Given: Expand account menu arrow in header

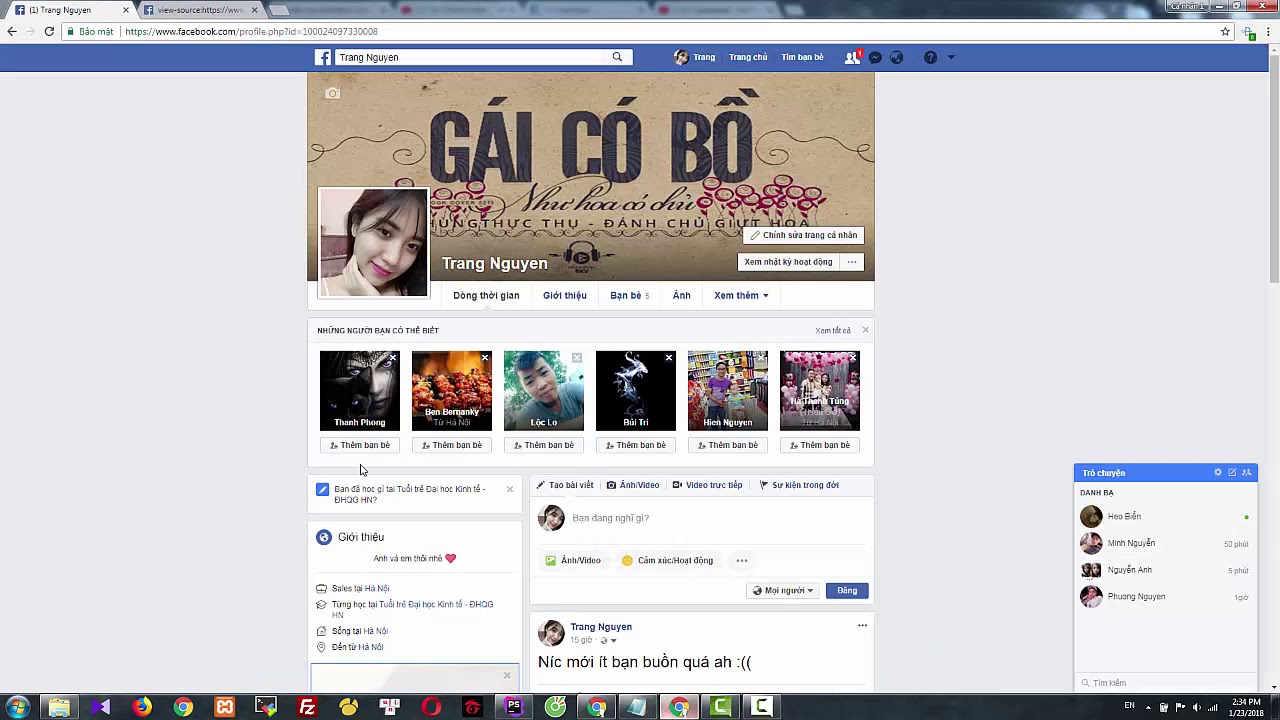Looking at the screenshot, I should (951, 57).
